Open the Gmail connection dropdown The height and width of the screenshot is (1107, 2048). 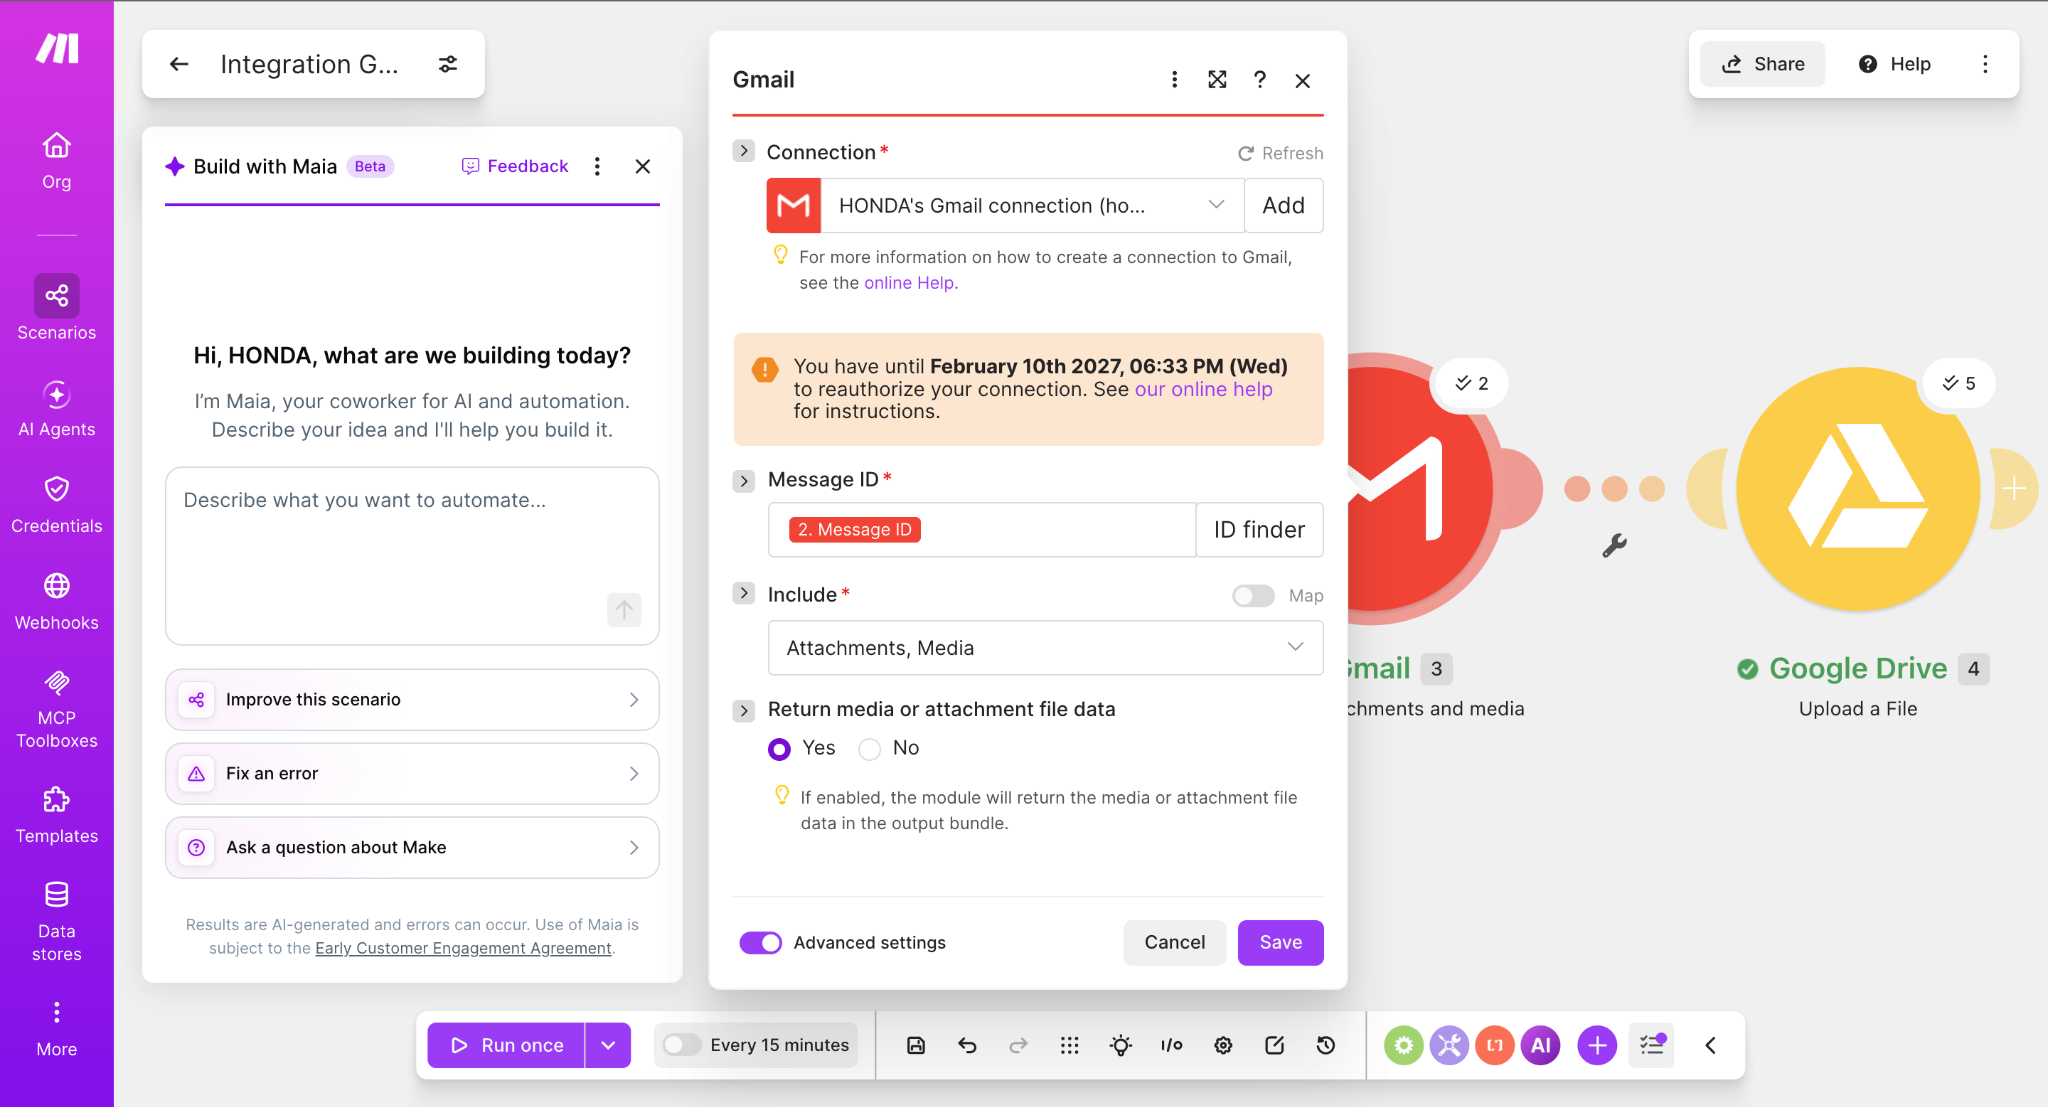click(x=1032, y=205)
